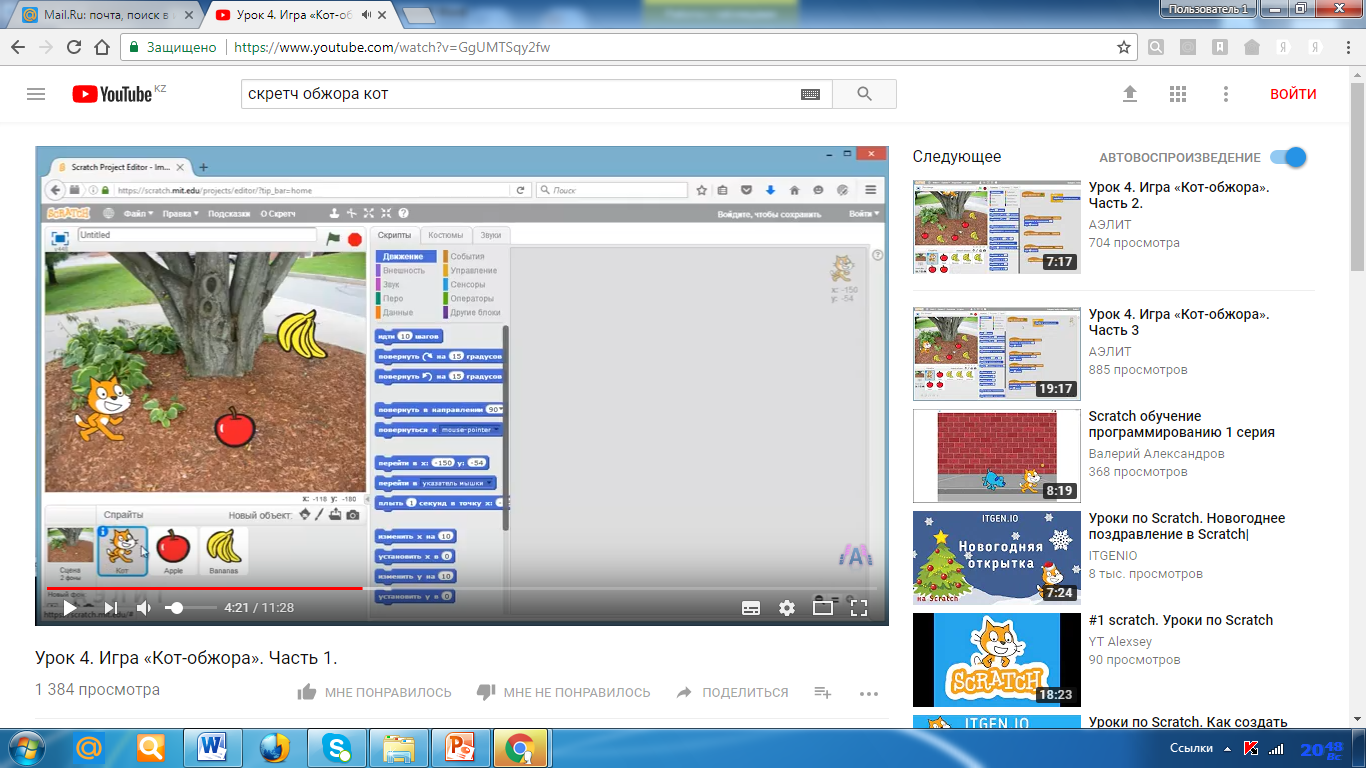This screenshot has width=1366, height=768.
Task: Open Skype from the taskbar
Action: click(x=336, y=748)
